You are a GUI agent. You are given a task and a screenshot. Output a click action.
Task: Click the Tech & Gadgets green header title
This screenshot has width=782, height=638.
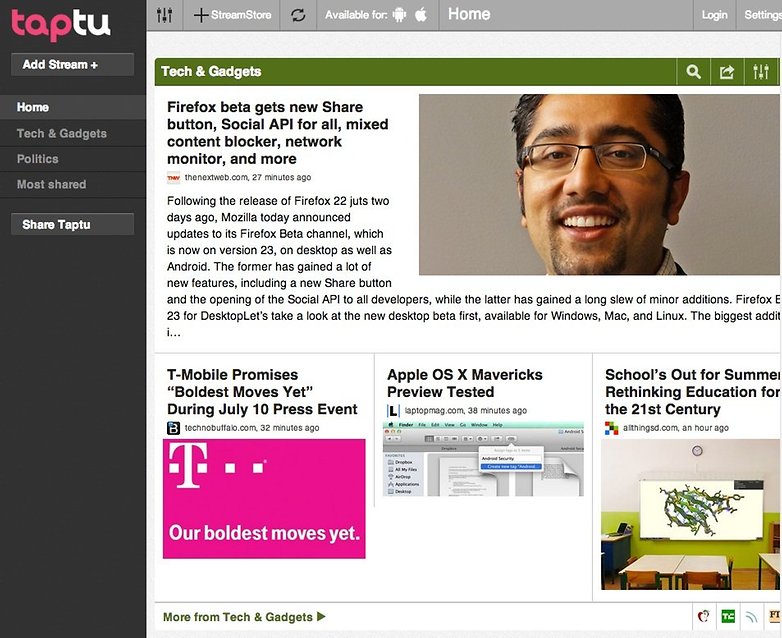click(x=211, y=72)
